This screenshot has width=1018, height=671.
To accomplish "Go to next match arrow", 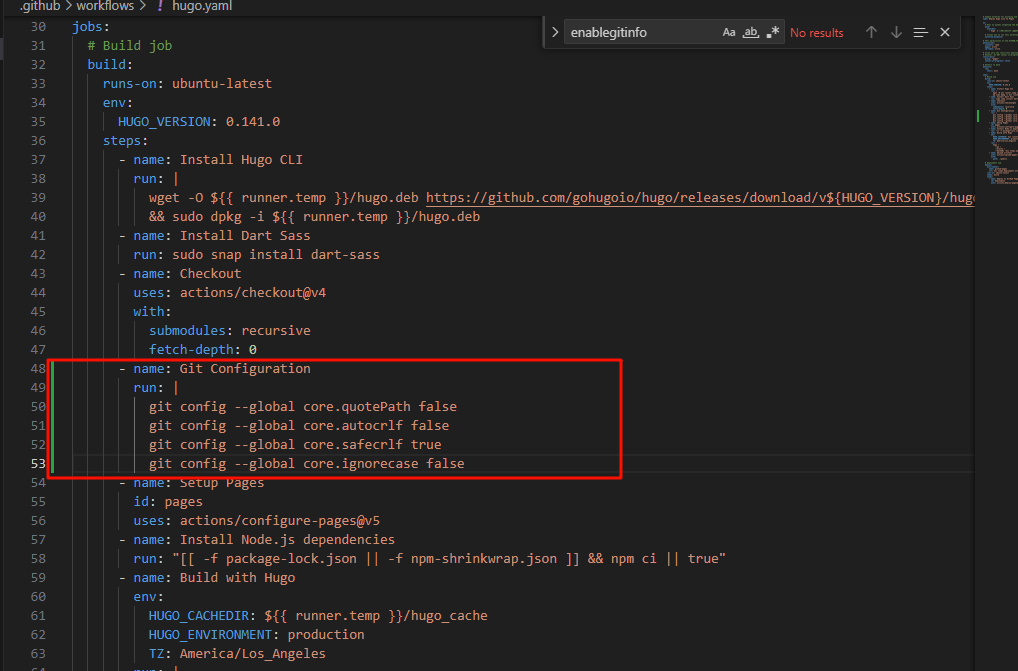I will tap(896, 32).
